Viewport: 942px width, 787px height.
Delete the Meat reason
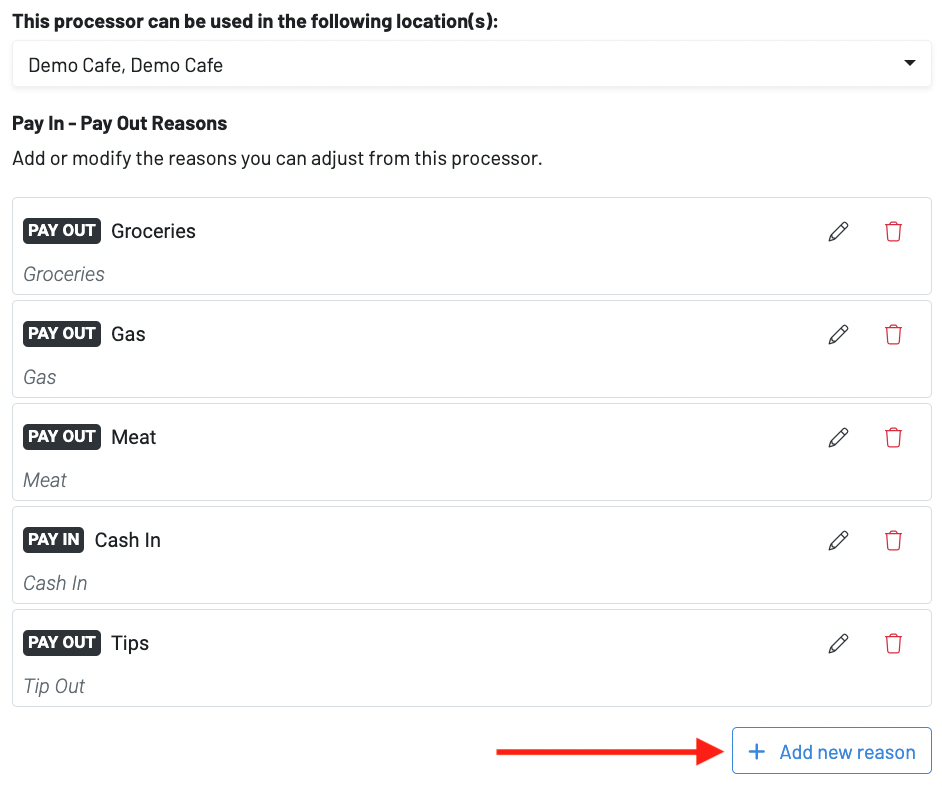pyautogui.click(x=893, y=437)
